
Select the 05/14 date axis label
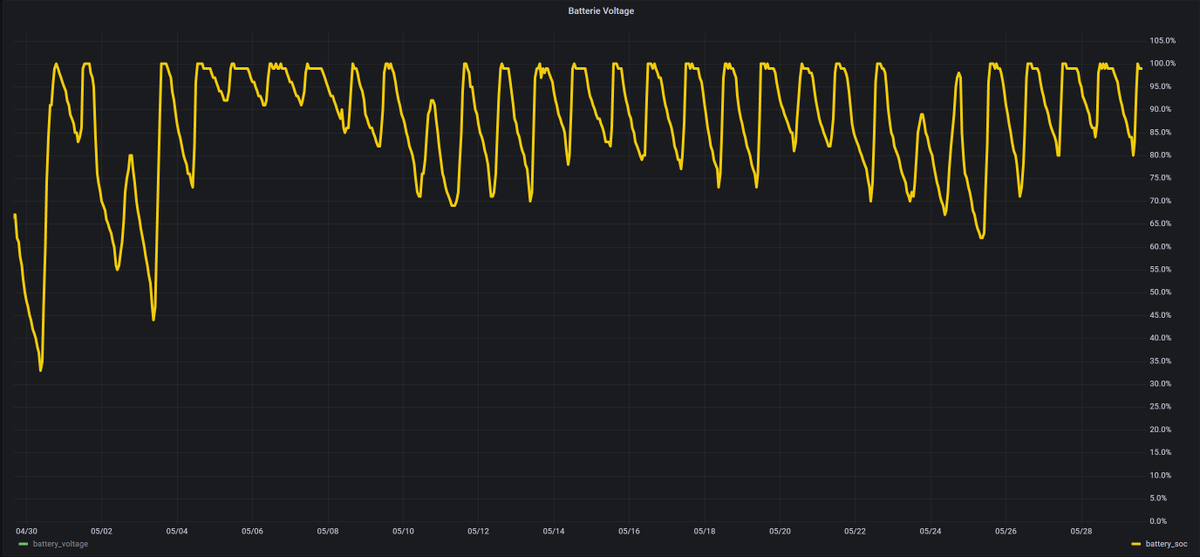click(554, 531)
